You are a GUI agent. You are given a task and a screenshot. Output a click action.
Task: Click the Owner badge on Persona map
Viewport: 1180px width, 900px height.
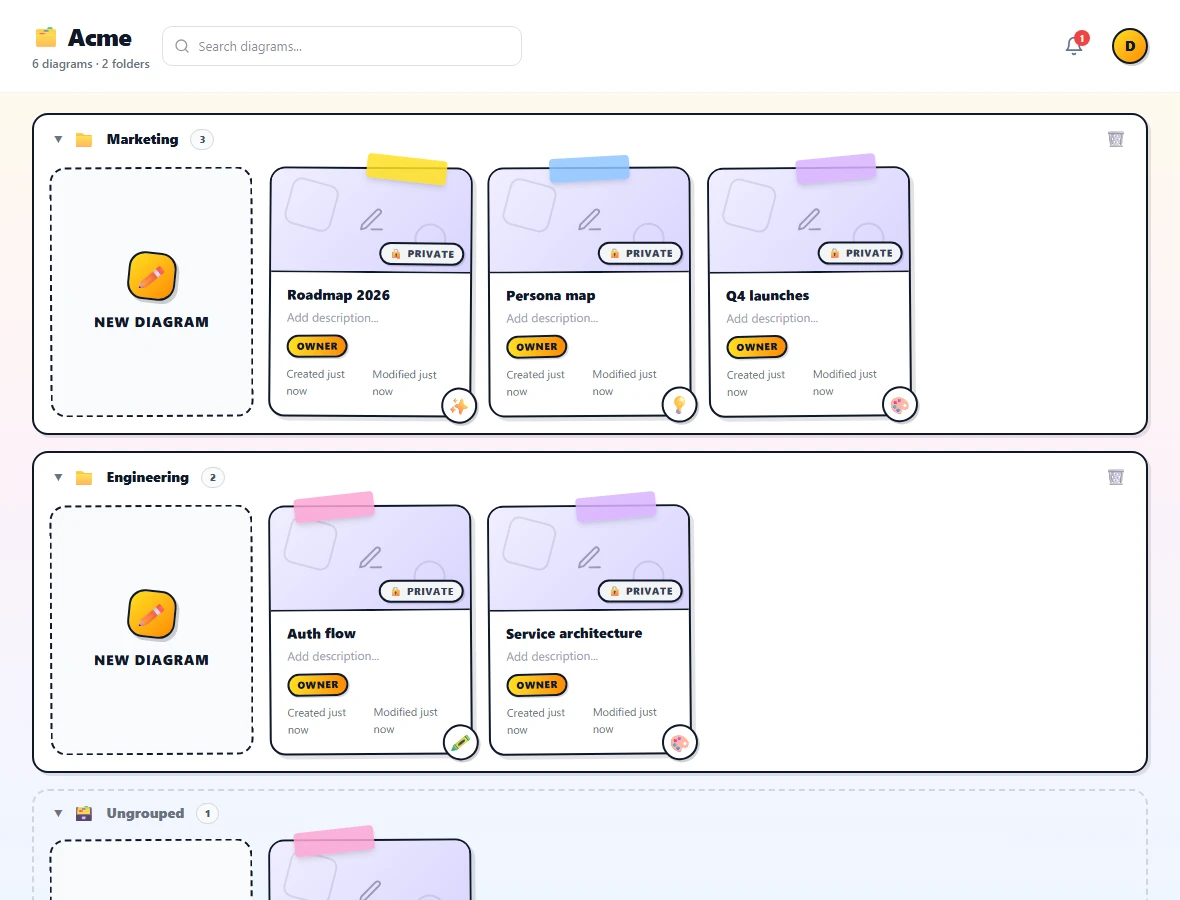coord(537,346)
